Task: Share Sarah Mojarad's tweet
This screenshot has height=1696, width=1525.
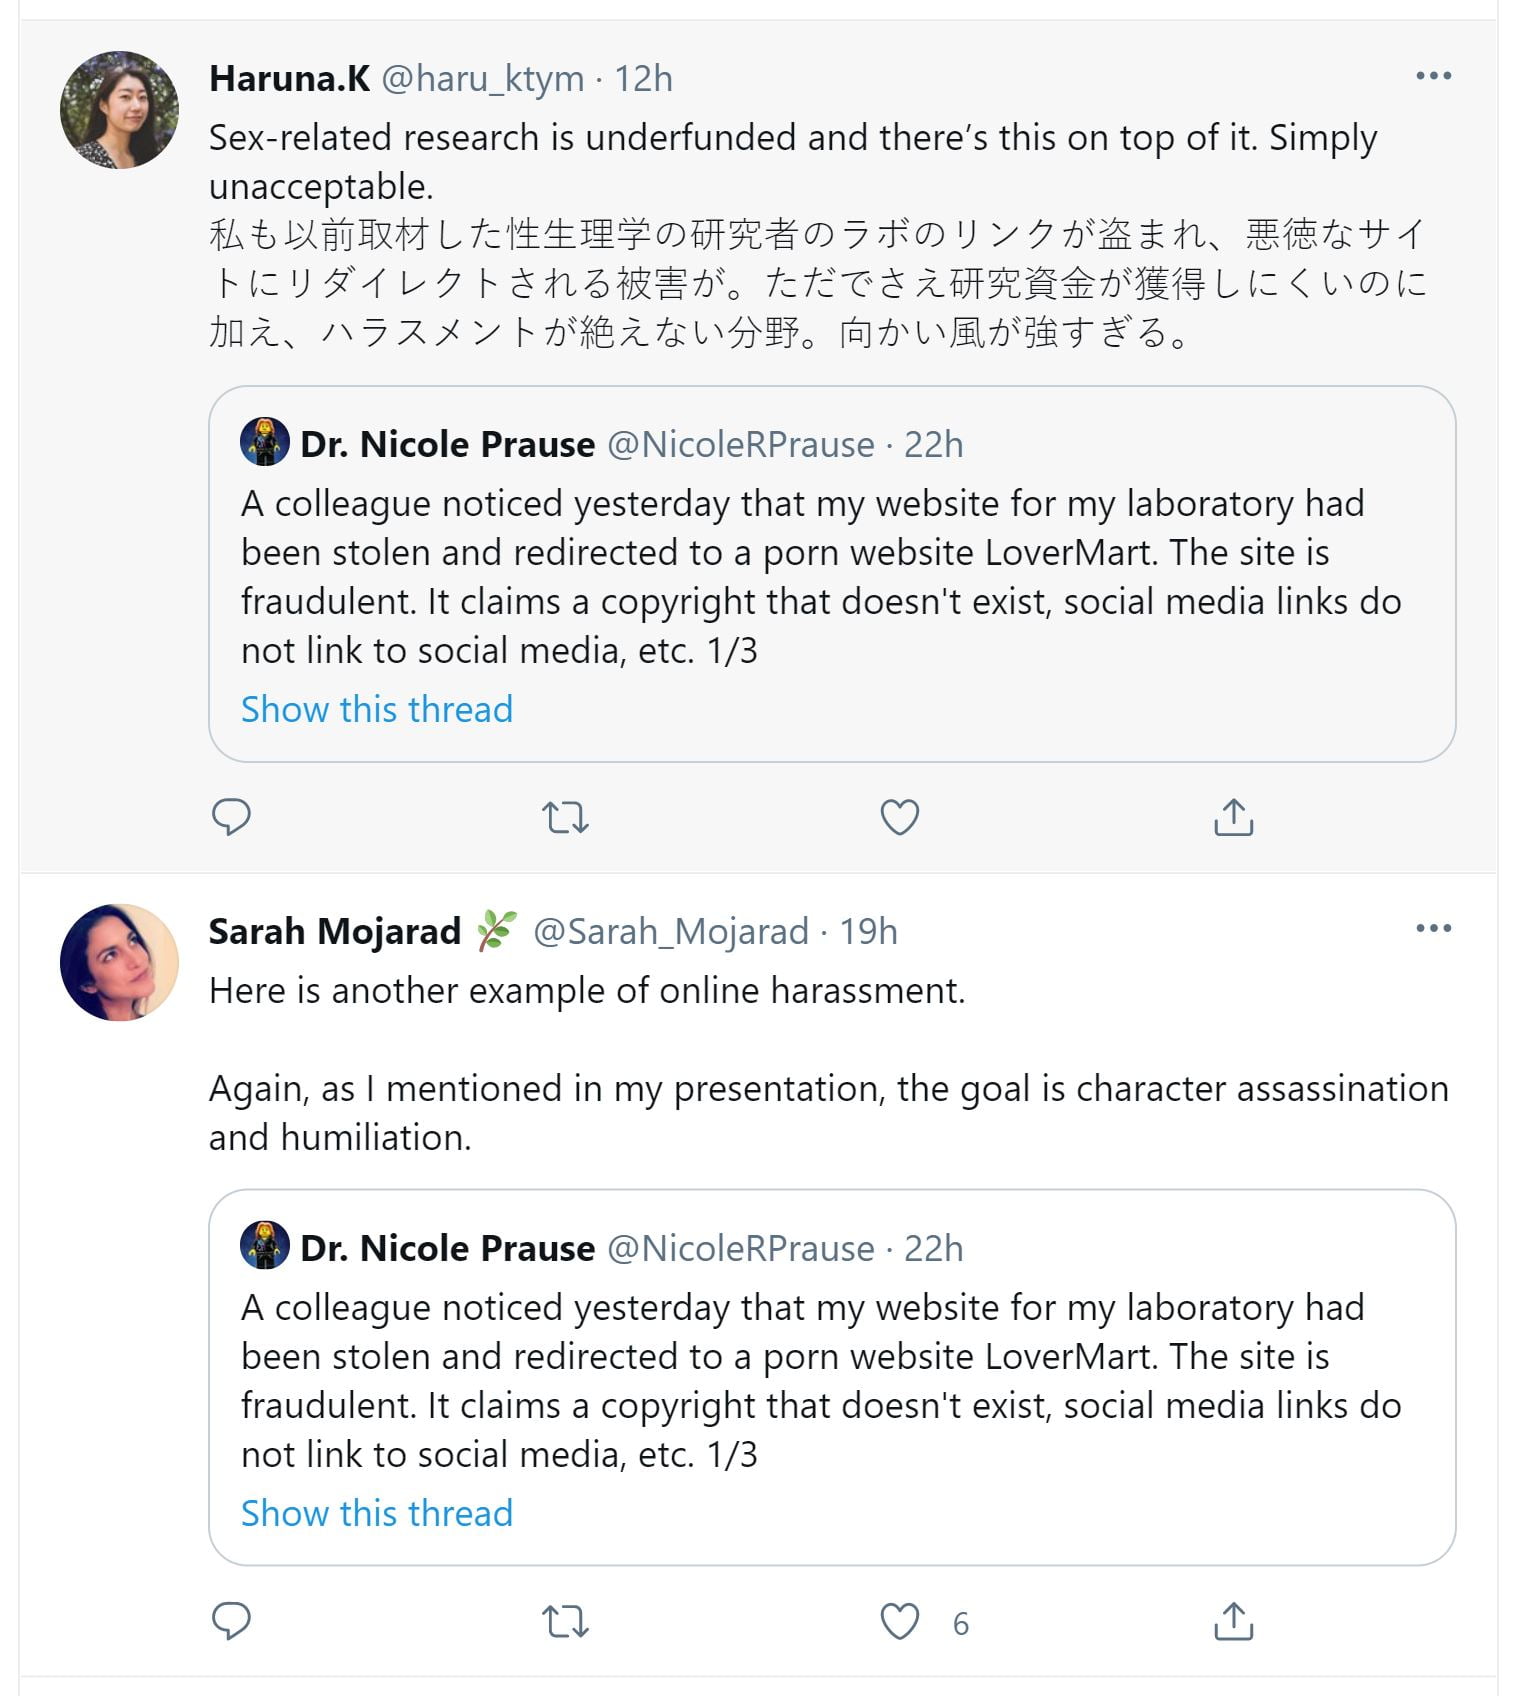Action: 1233,1621
